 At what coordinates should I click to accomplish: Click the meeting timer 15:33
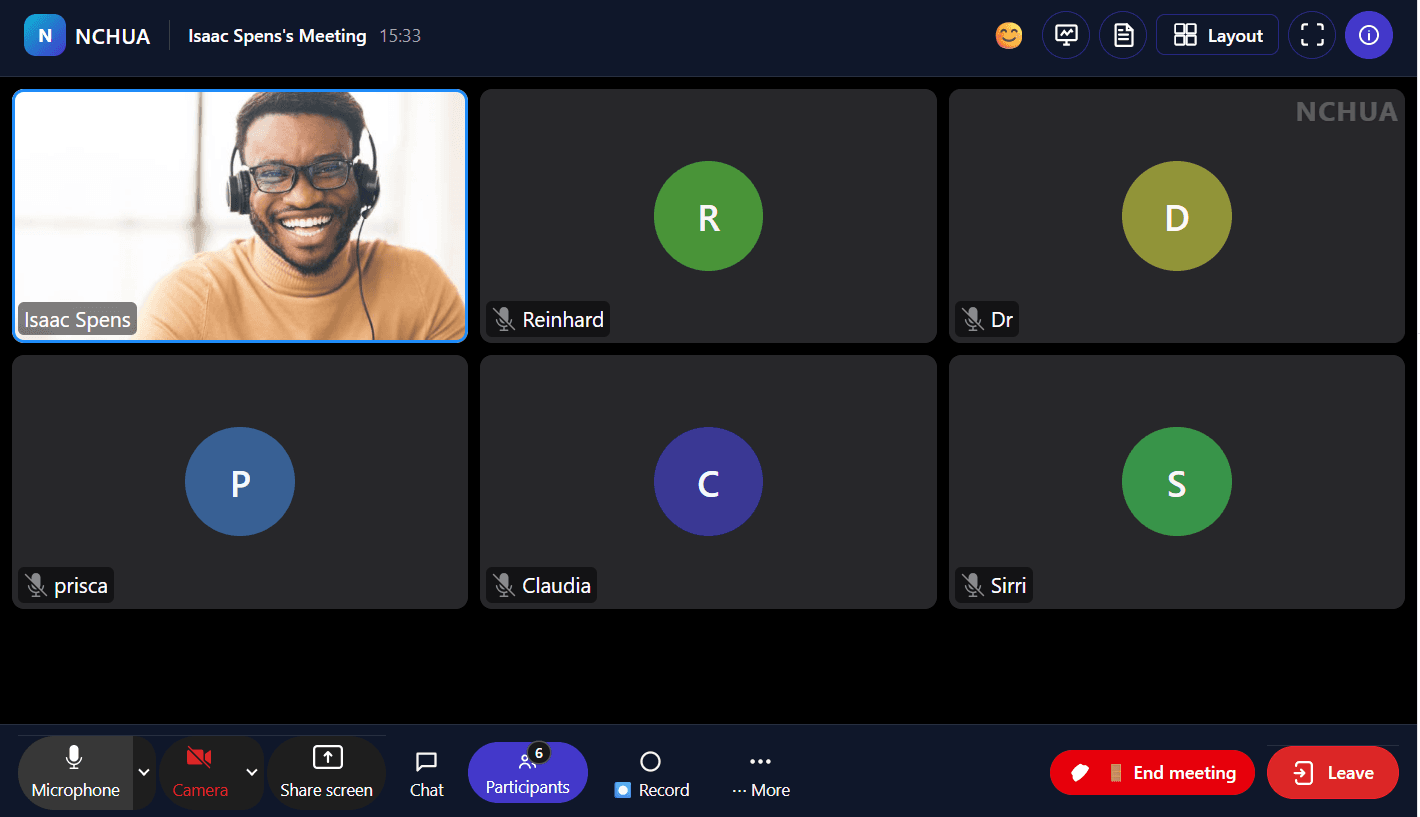click(400, 36)
